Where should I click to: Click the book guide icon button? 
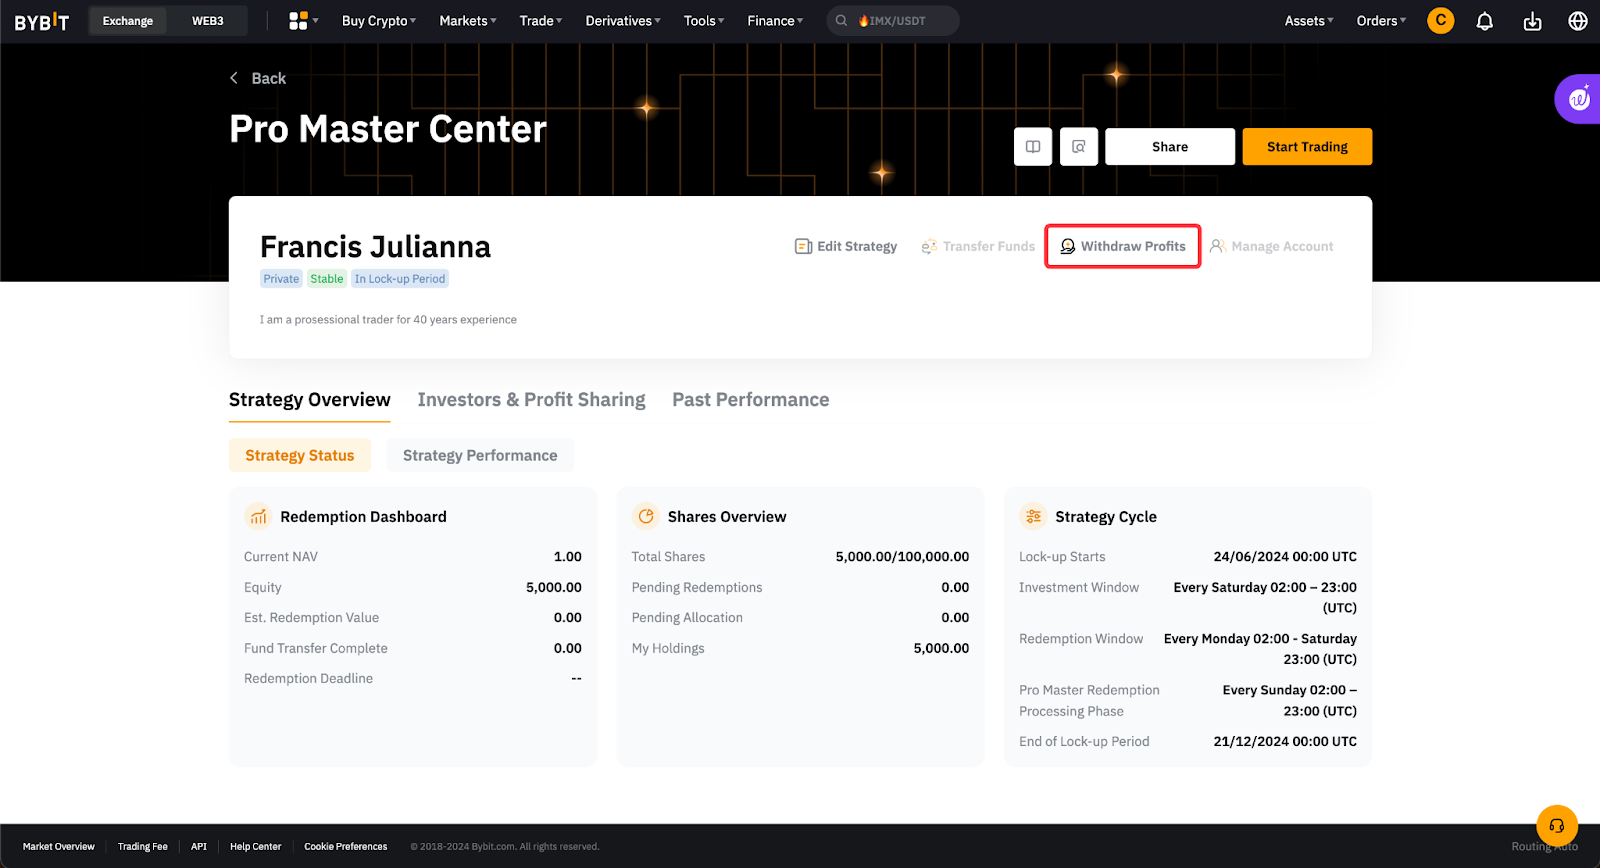pyautogui.click(x=1033, y=147)
